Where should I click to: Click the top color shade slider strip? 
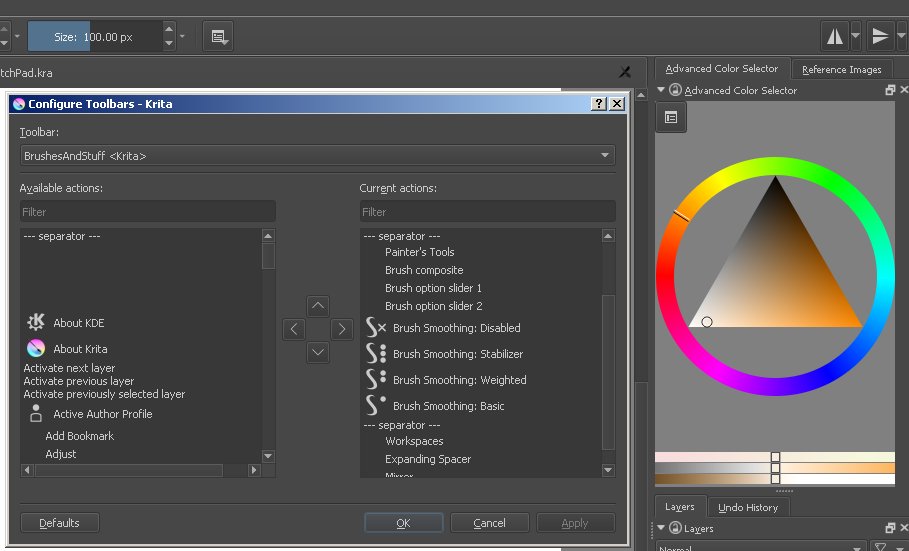(x=775, y=457)
